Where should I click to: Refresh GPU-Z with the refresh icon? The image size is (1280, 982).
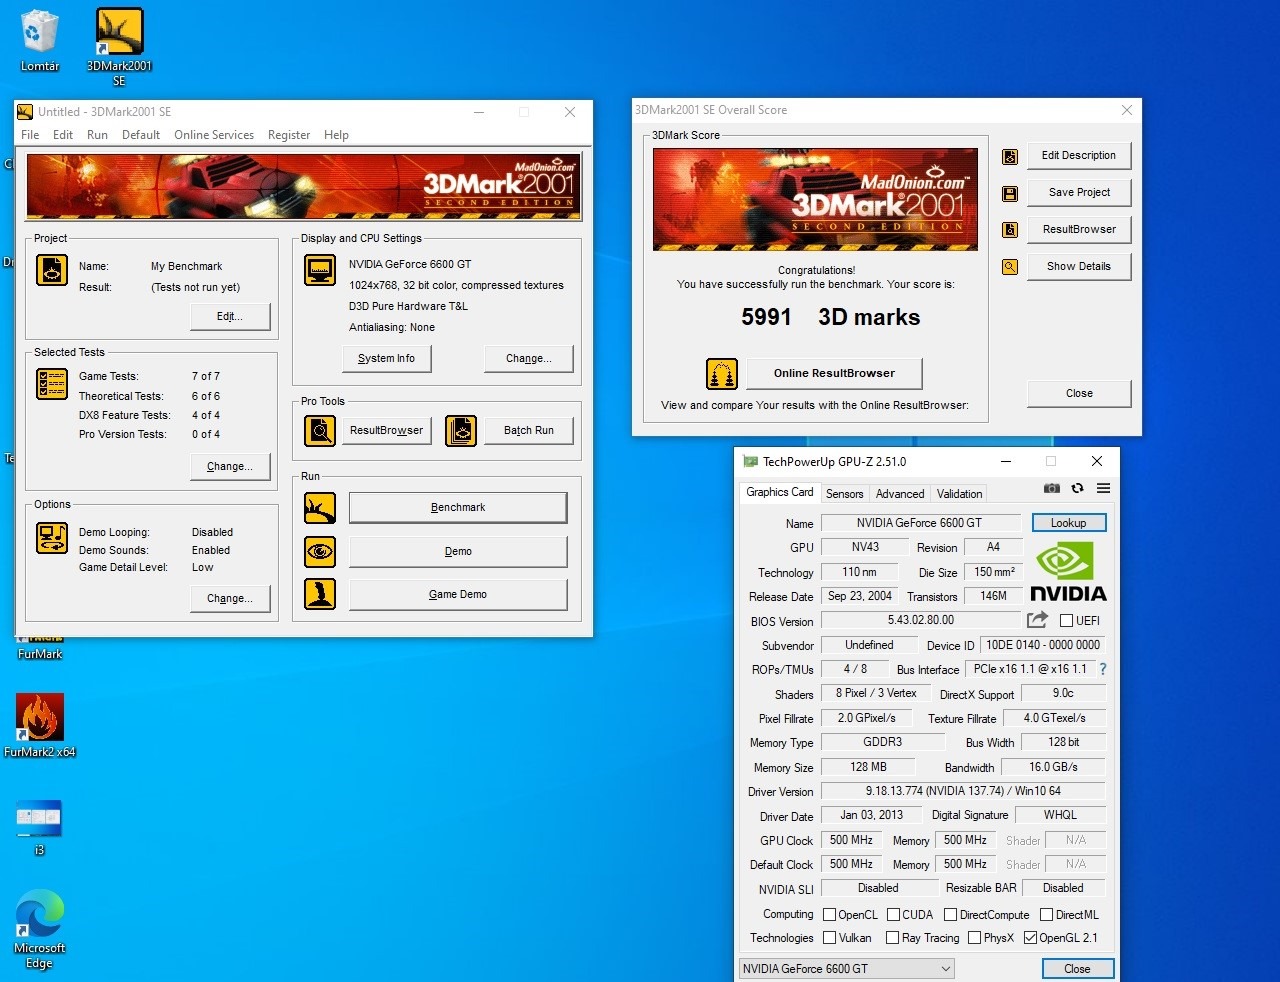[x=1077, y=488]
